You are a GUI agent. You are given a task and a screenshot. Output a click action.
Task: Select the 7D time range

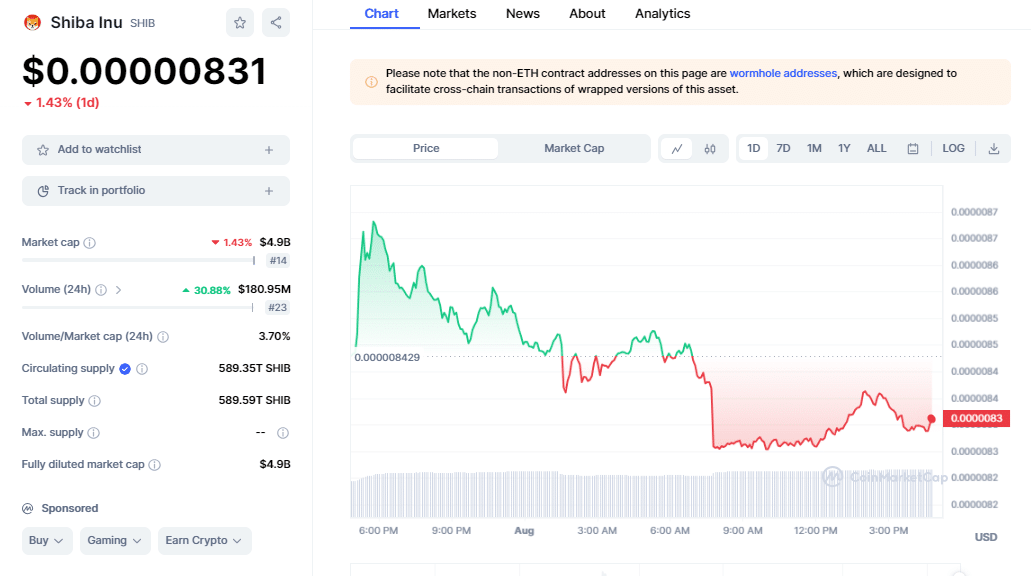click(784, 148)
